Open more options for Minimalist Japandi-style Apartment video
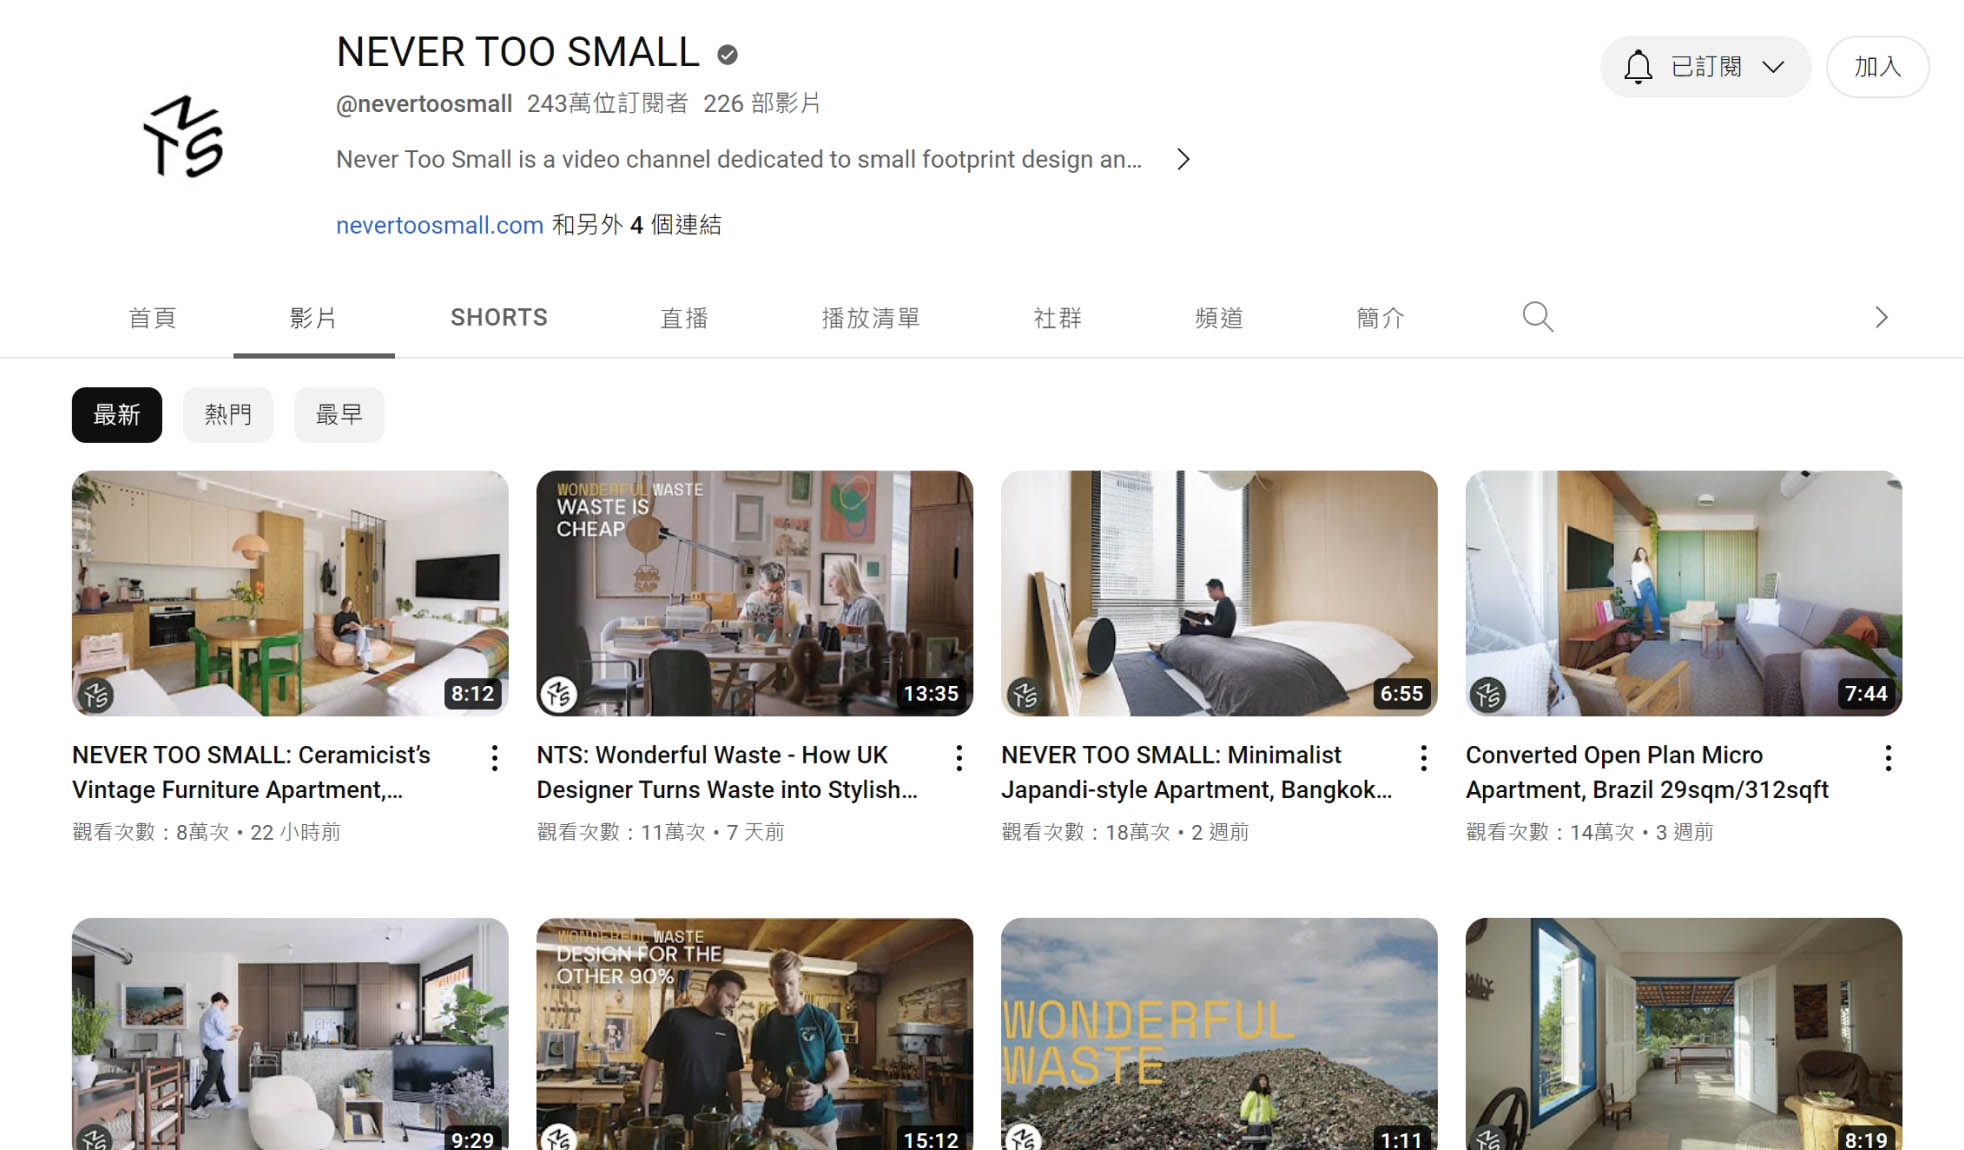 [1423, 758]
